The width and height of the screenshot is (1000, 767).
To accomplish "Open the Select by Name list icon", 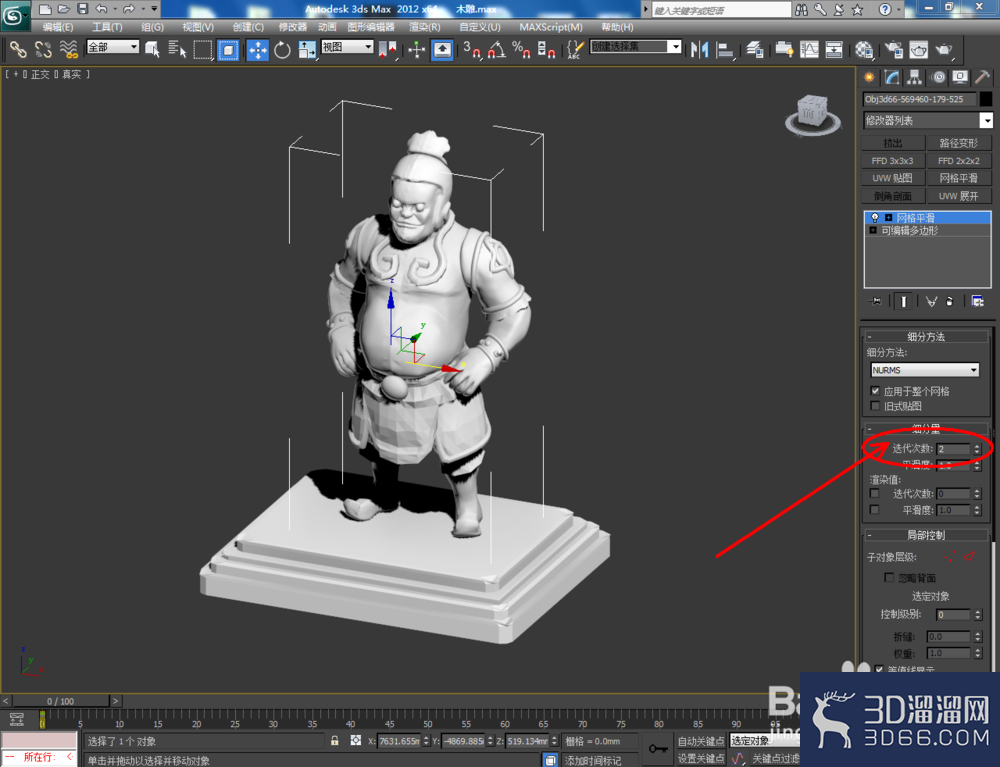I will point(177,49).
